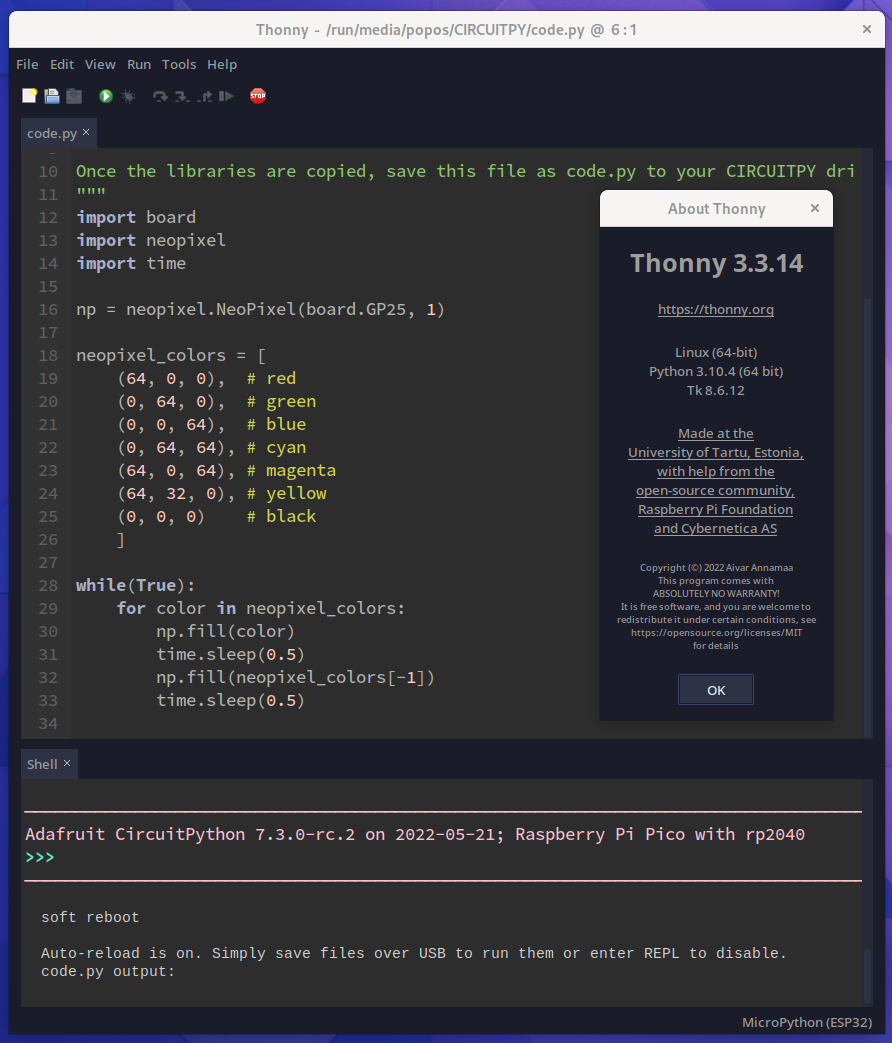Click the 'with help from the' link text

716,472
